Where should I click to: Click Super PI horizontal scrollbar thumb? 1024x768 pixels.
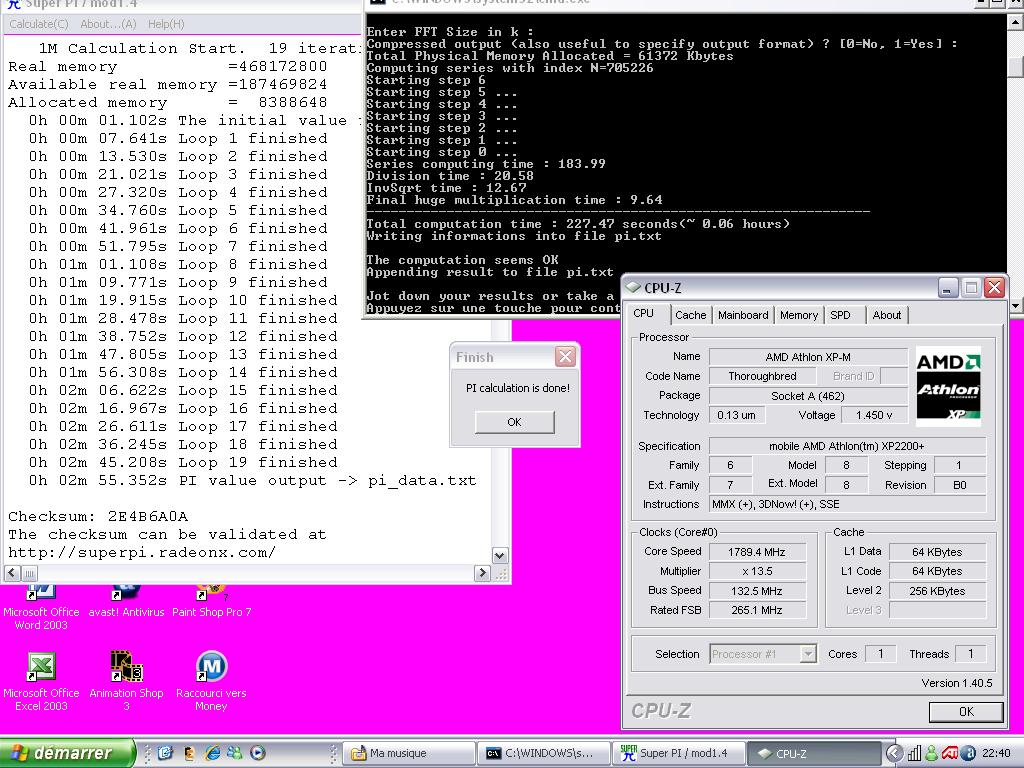pyautogui.click(x=29, y=573)
